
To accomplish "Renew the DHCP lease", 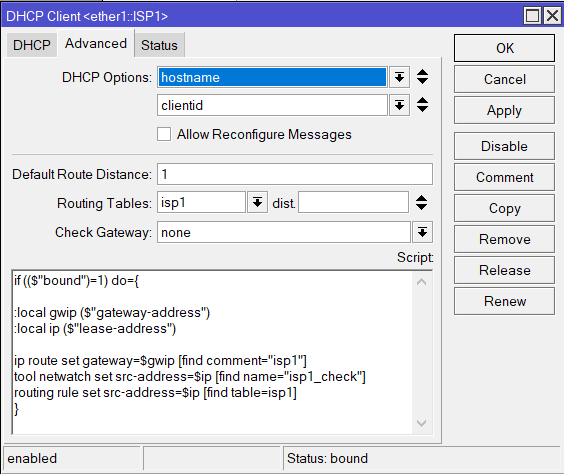I will point(504,301).
